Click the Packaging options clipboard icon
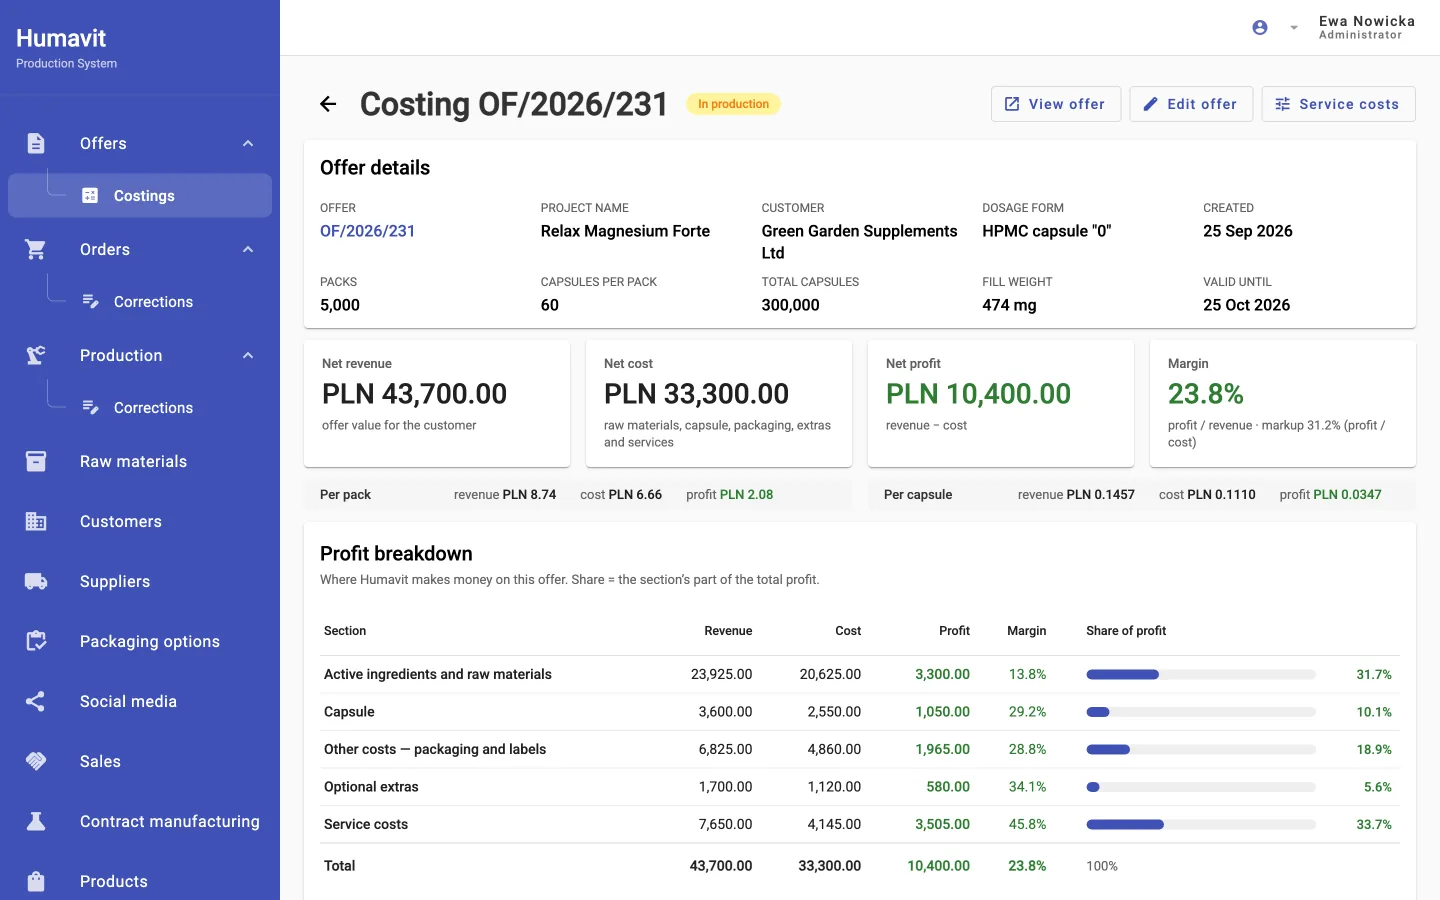Viewport: 1440px width, 900px height. 36,641
